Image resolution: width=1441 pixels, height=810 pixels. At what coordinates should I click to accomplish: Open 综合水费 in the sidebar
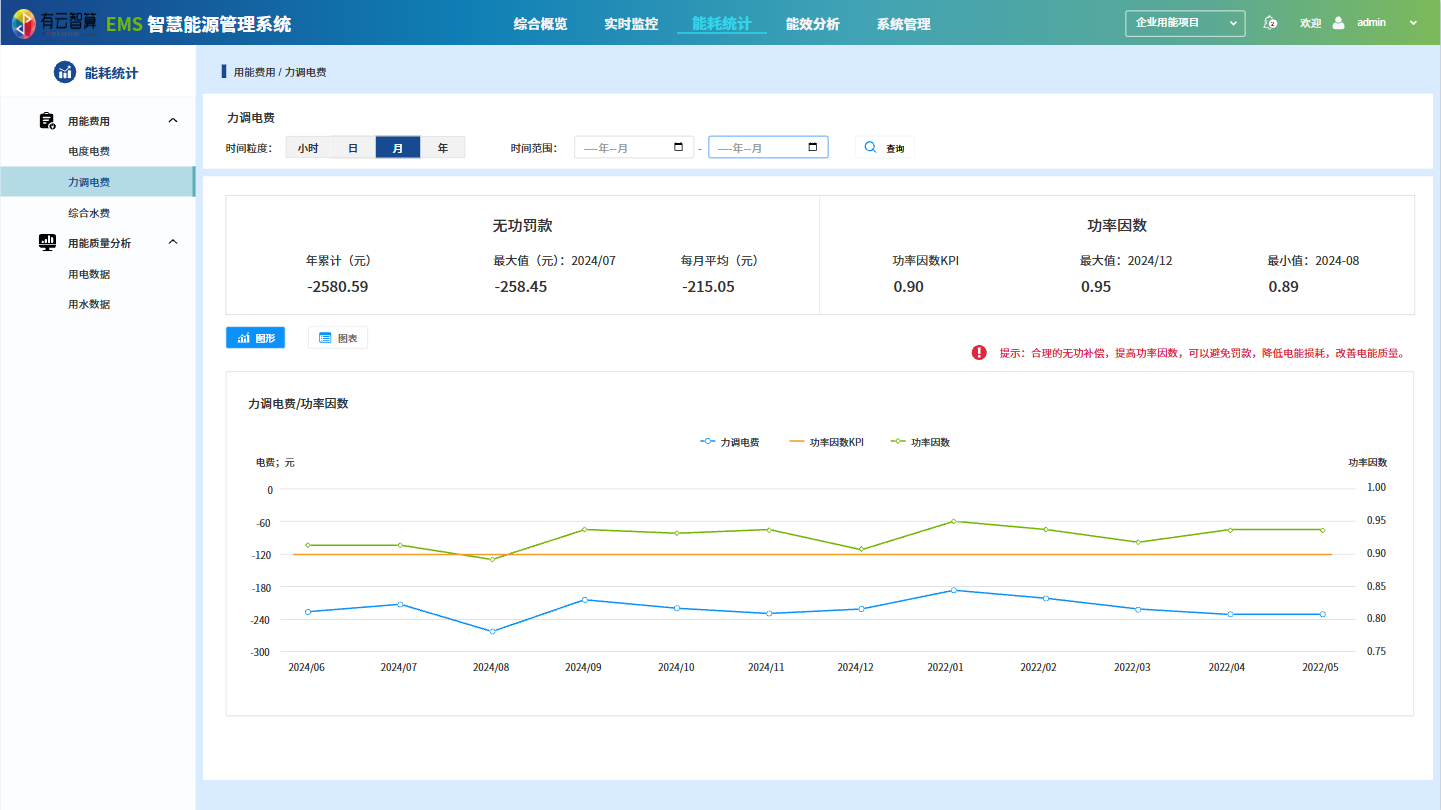89,213
